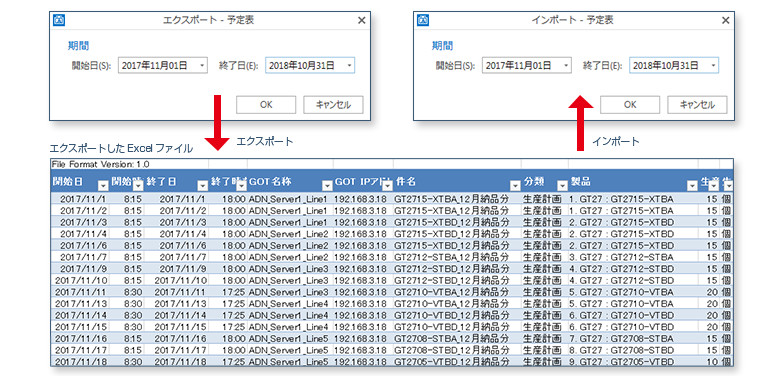Image resolution: width=780 pixels, height=387 pixels.
Task: Confirm the インポート dialog with OK
Action: point(630,105)
